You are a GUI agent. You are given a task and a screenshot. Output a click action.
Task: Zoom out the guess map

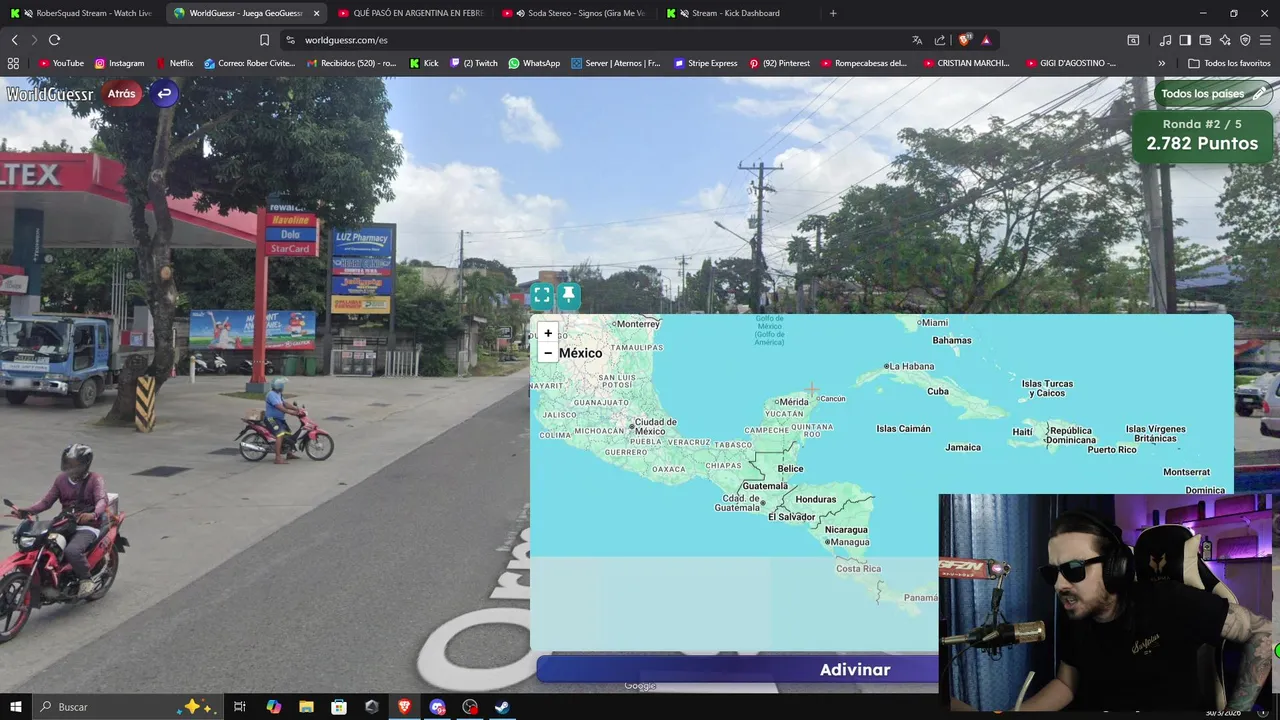tap(548, 353)
